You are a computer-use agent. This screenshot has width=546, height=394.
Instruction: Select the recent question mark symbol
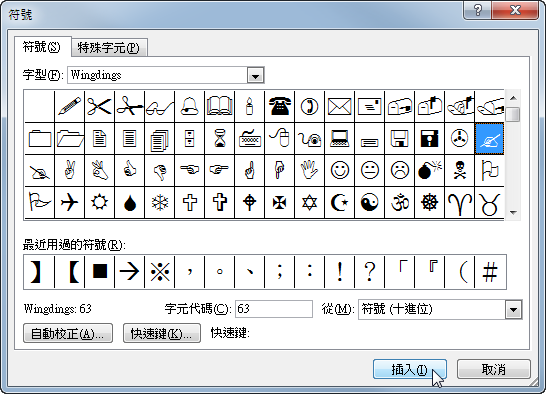[x=369, y=272]
